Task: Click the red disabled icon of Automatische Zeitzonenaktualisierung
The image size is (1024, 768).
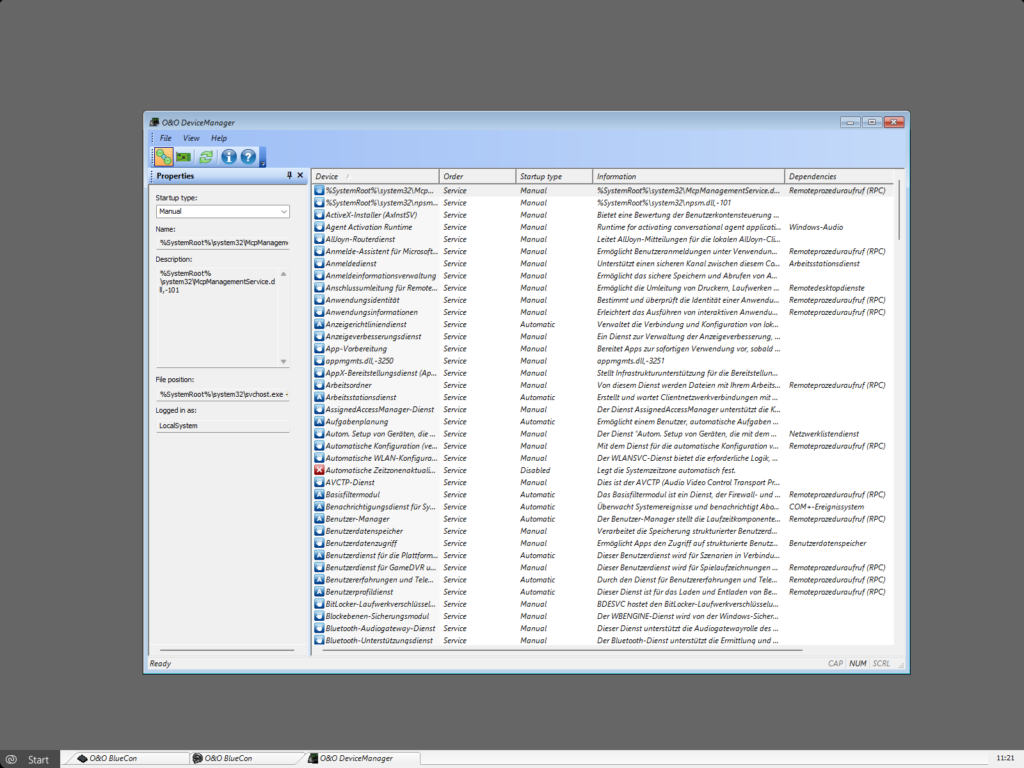Action: [319, 470]
